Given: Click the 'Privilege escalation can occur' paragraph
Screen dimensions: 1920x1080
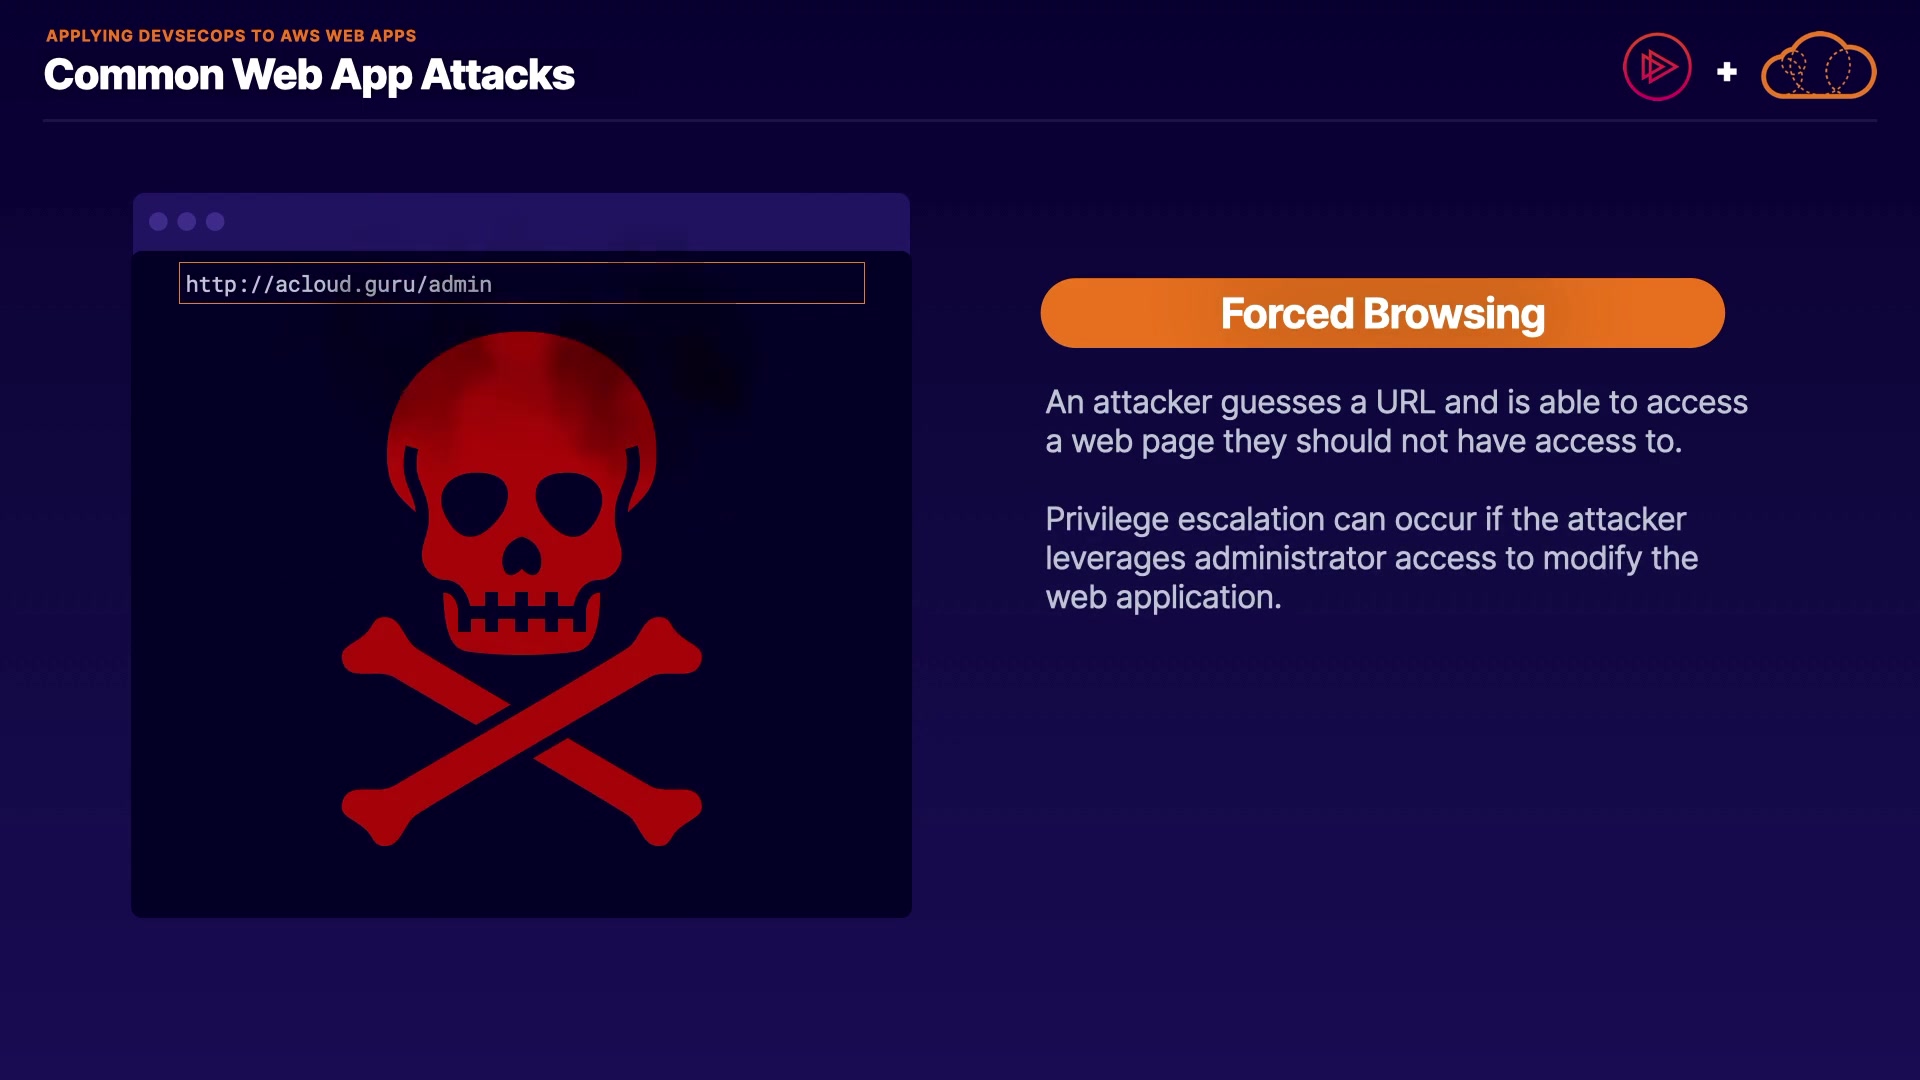Looking at the screenshot, I should [x=1371, y=558].
